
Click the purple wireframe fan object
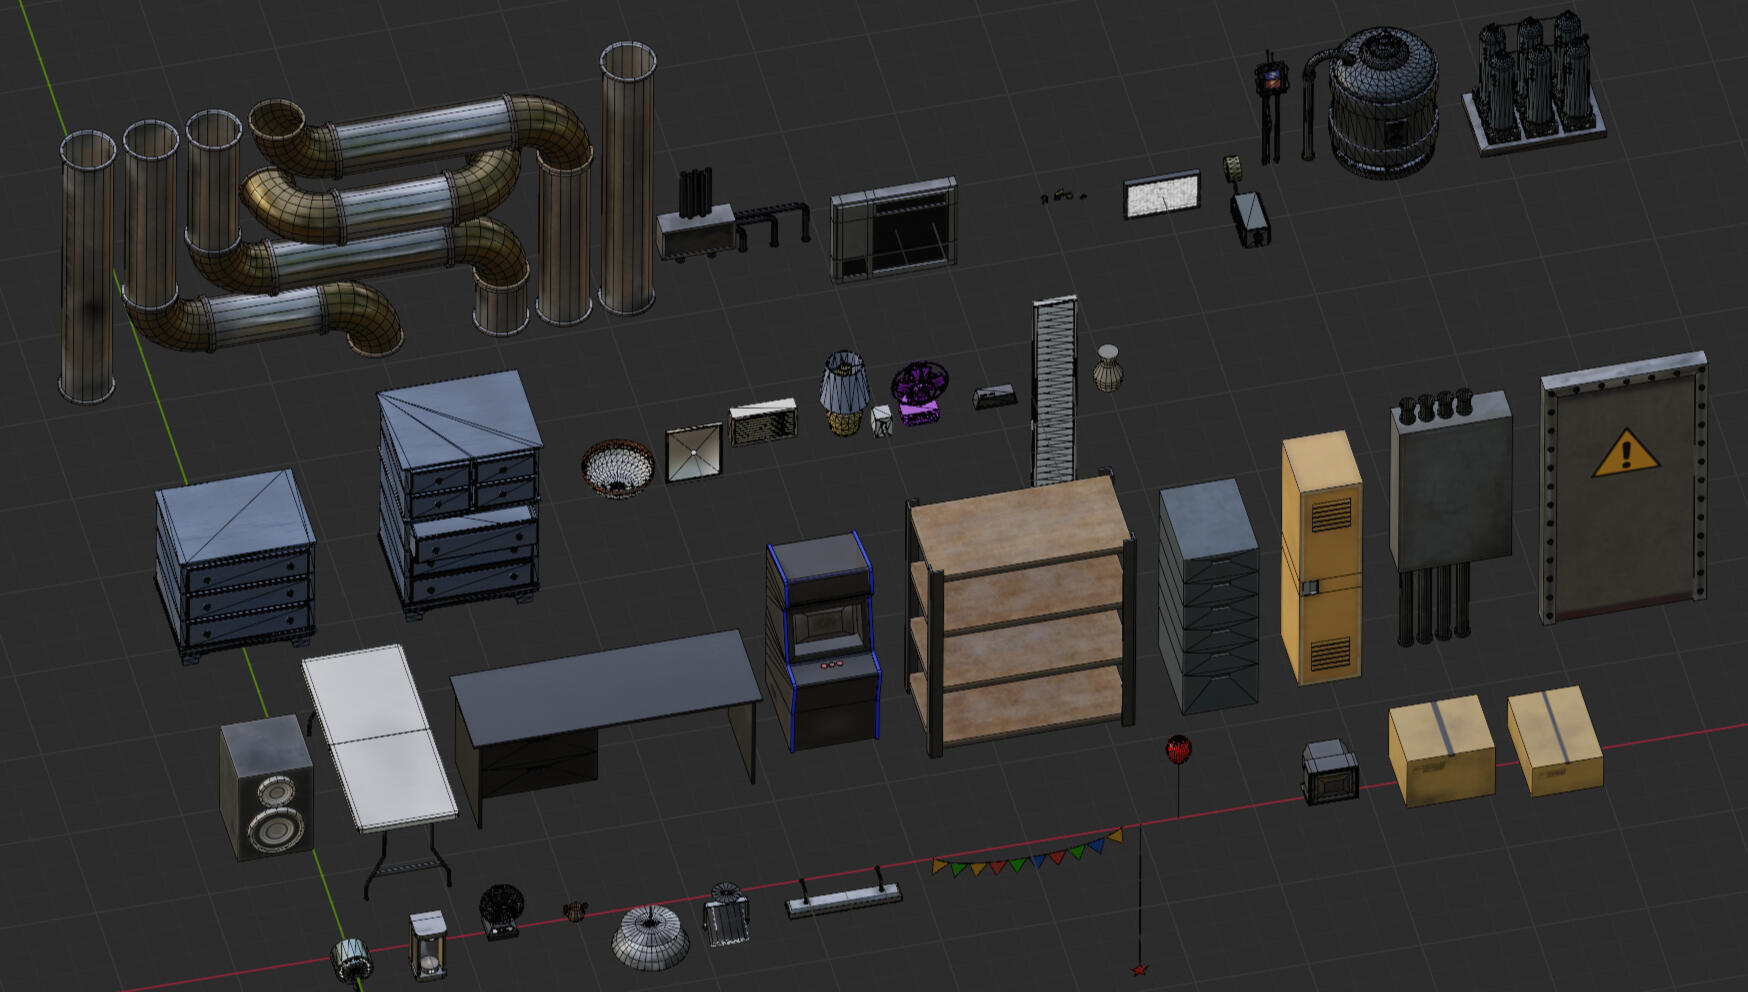pos(919,391)
